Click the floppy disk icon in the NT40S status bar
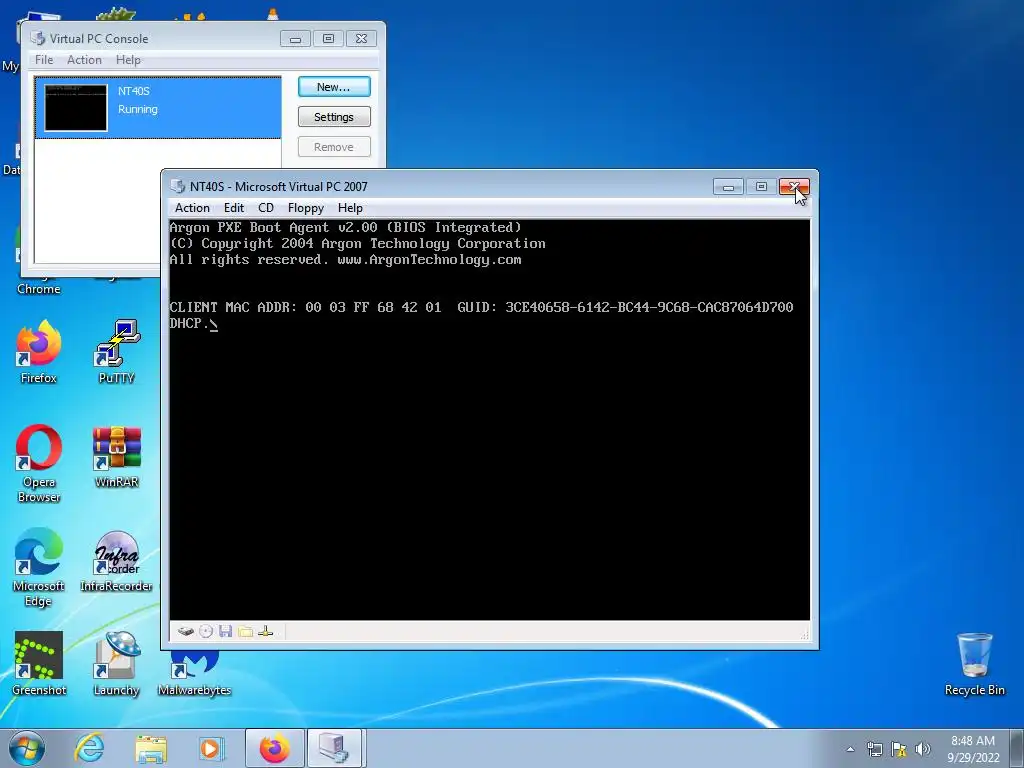This screenshot has width=1024, height=768. point(226,632)
